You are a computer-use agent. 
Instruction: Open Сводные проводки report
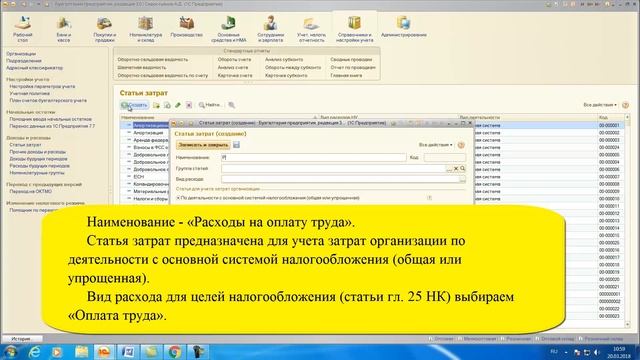(351, 60)
